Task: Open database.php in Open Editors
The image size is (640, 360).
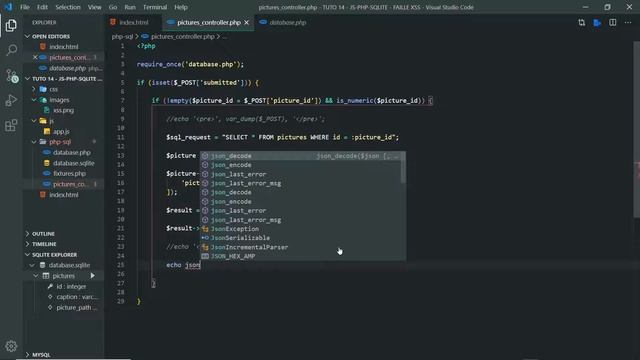Action: pos(67,68)
